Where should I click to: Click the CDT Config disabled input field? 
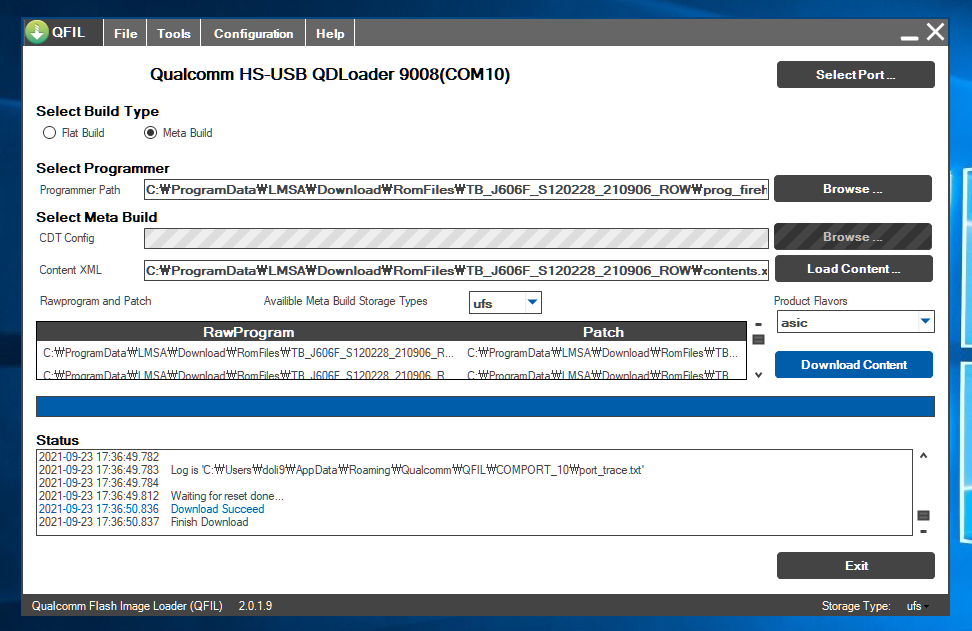click(456, 238)
